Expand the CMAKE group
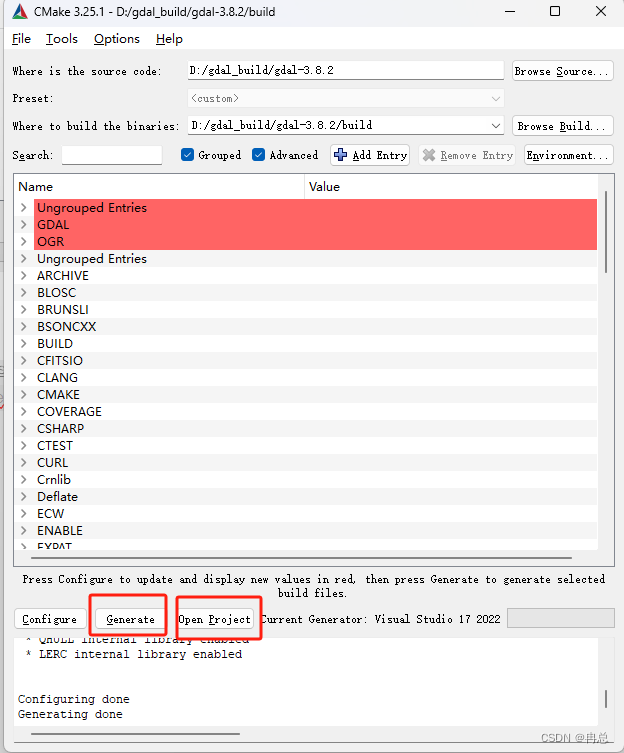This screenshot has height=753, width=624. [x=24, y=394]
